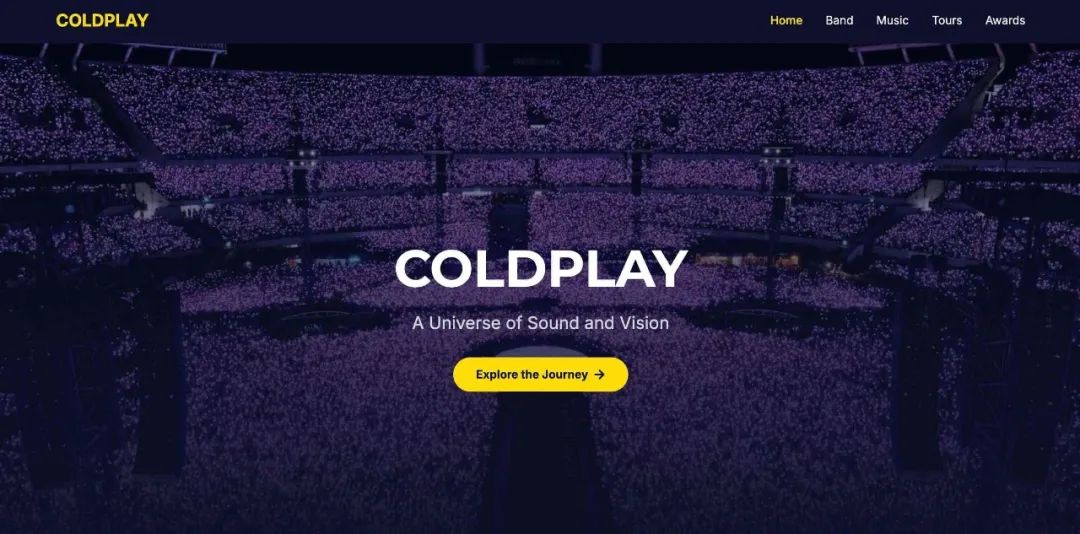Click the Explore the Journey button

[x=541, y=375]
